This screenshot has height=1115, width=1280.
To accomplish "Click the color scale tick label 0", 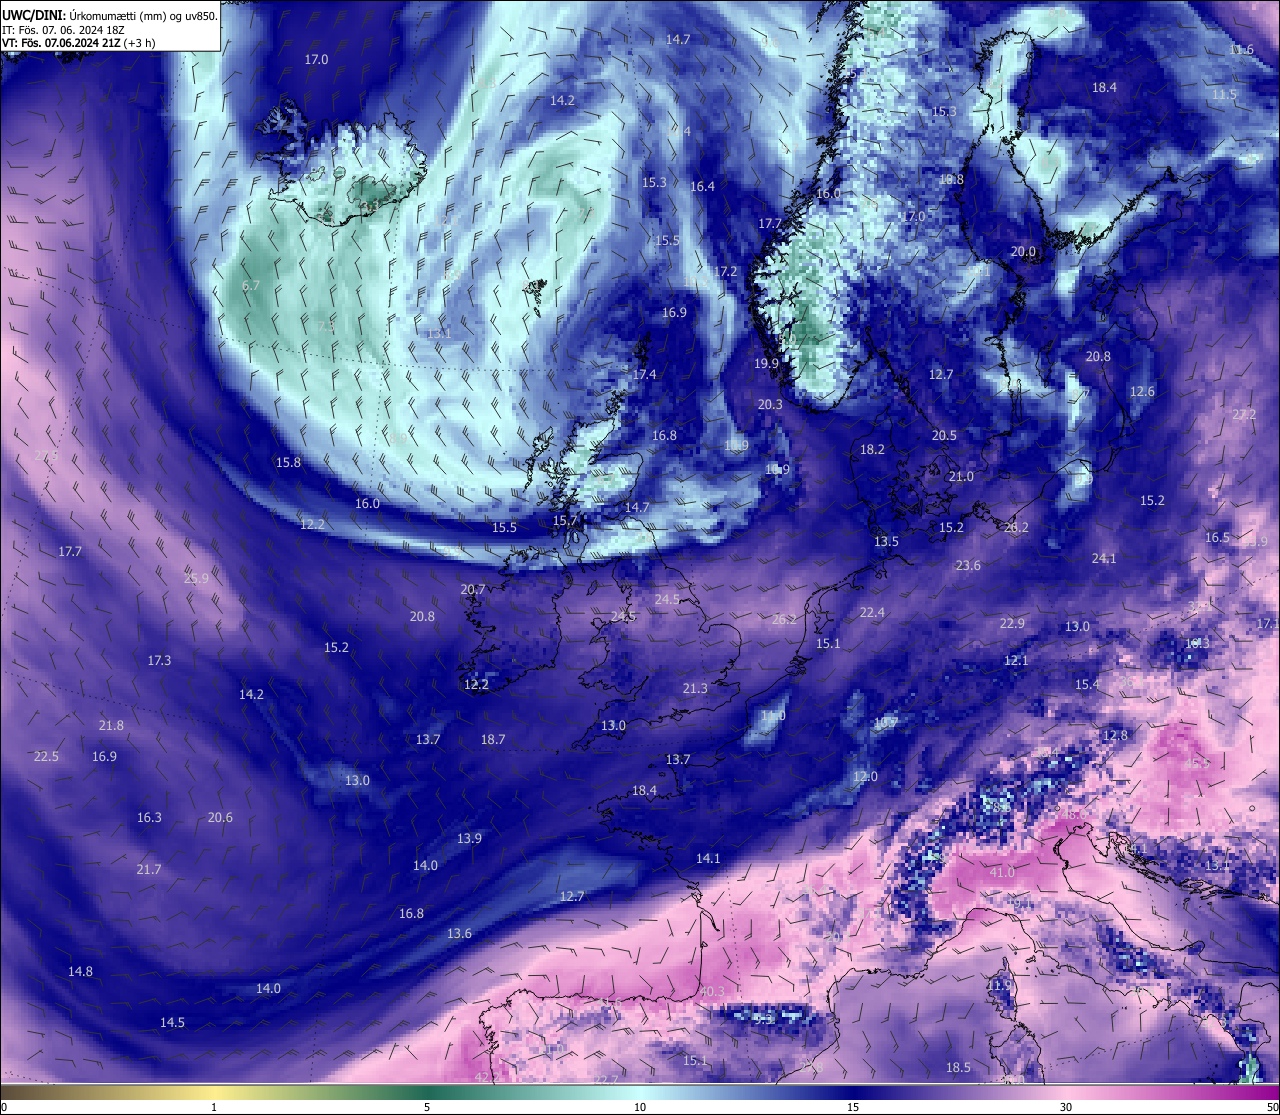I will pyautogui.click(x=3, y=1107).
